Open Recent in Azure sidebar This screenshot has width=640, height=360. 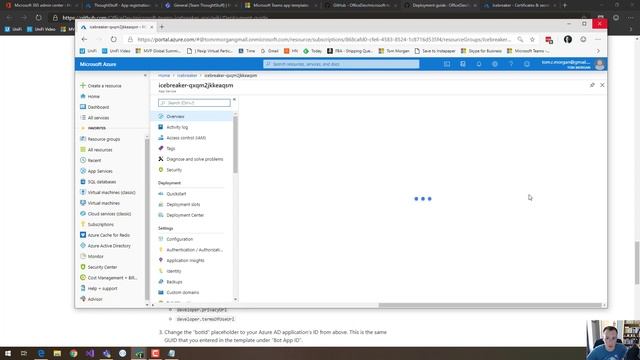91,160
